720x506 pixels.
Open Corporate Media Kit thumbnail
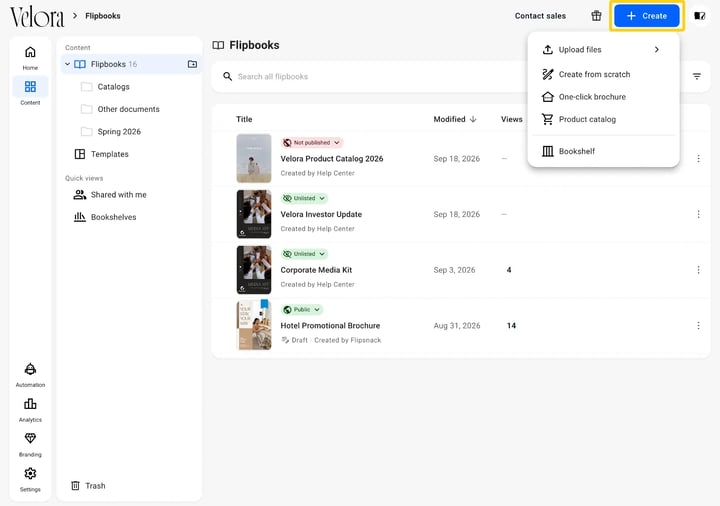[x=254, y=270]
